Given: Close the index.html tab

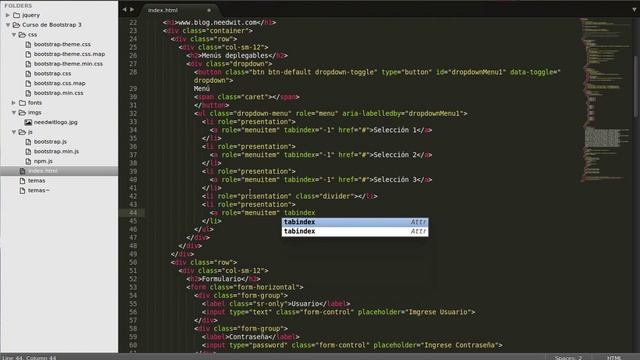Looking at the screenshot, I should [209, 10].
